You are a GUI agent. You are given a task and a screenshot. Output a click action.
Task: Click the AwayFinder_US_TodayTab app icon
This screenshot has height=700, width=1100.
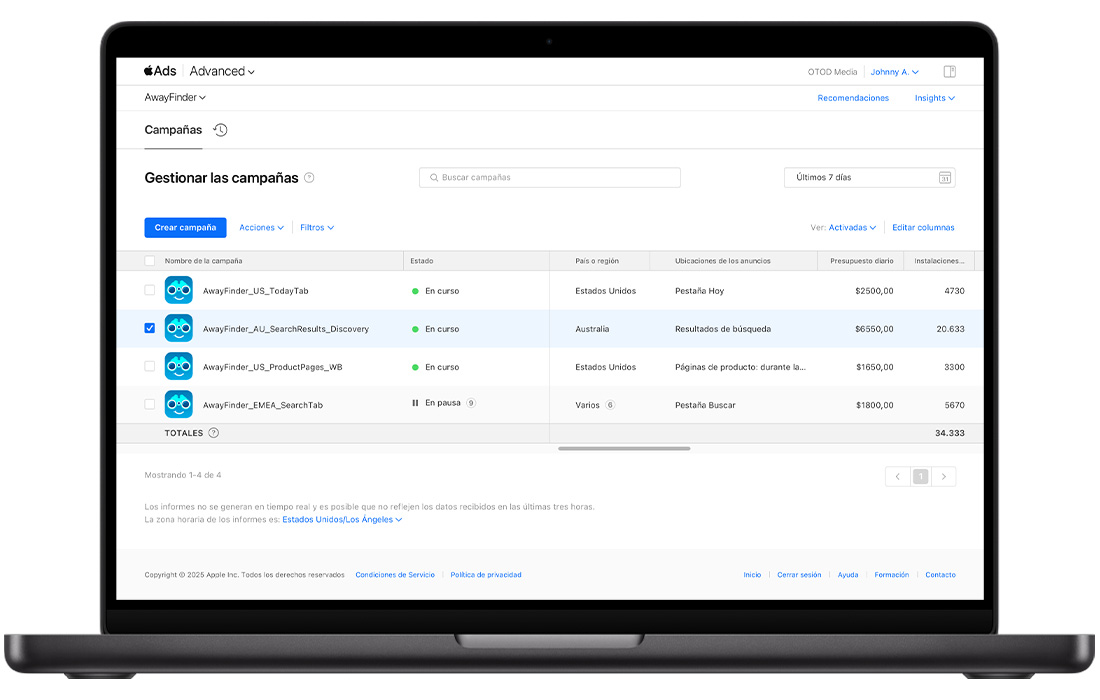tap(179, 290)
